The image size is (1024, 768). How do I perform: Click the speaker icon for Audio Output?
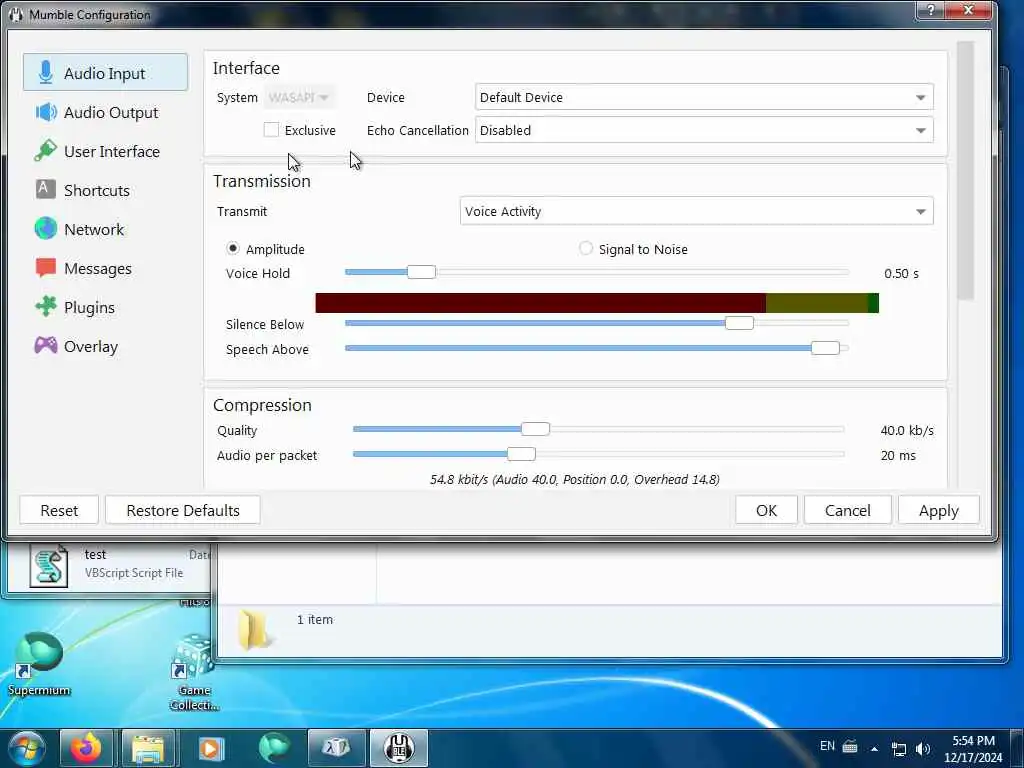[46, 112]
